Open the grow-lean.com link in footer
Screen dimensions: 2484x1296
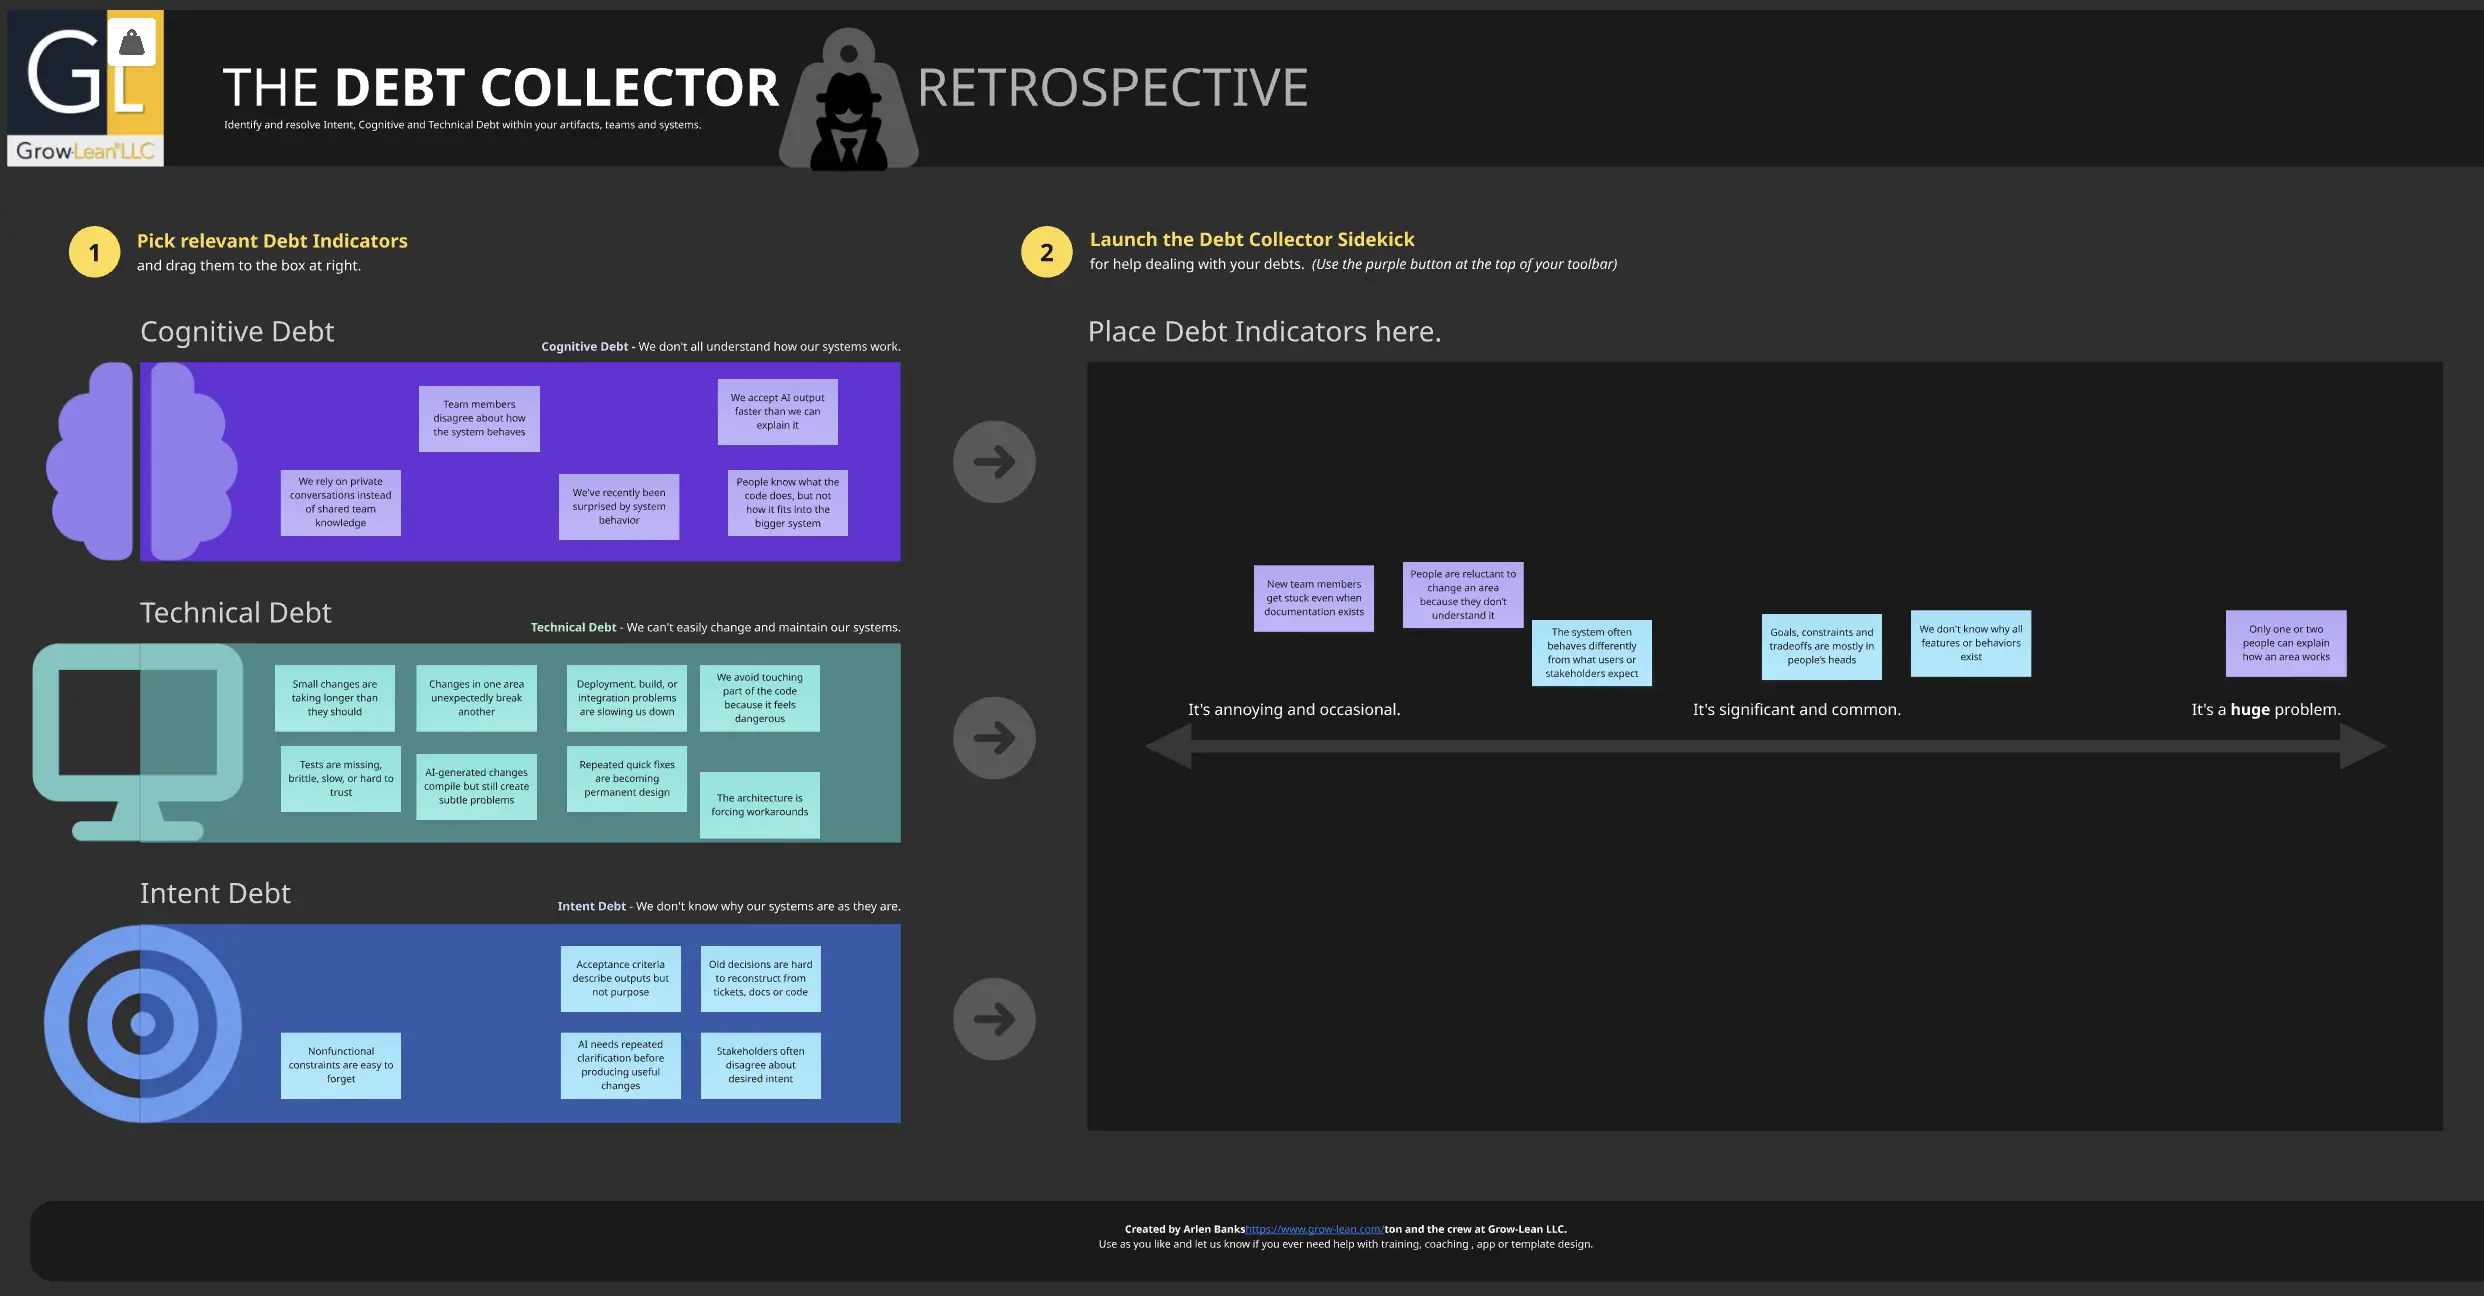click(x=1314, y=1229)
